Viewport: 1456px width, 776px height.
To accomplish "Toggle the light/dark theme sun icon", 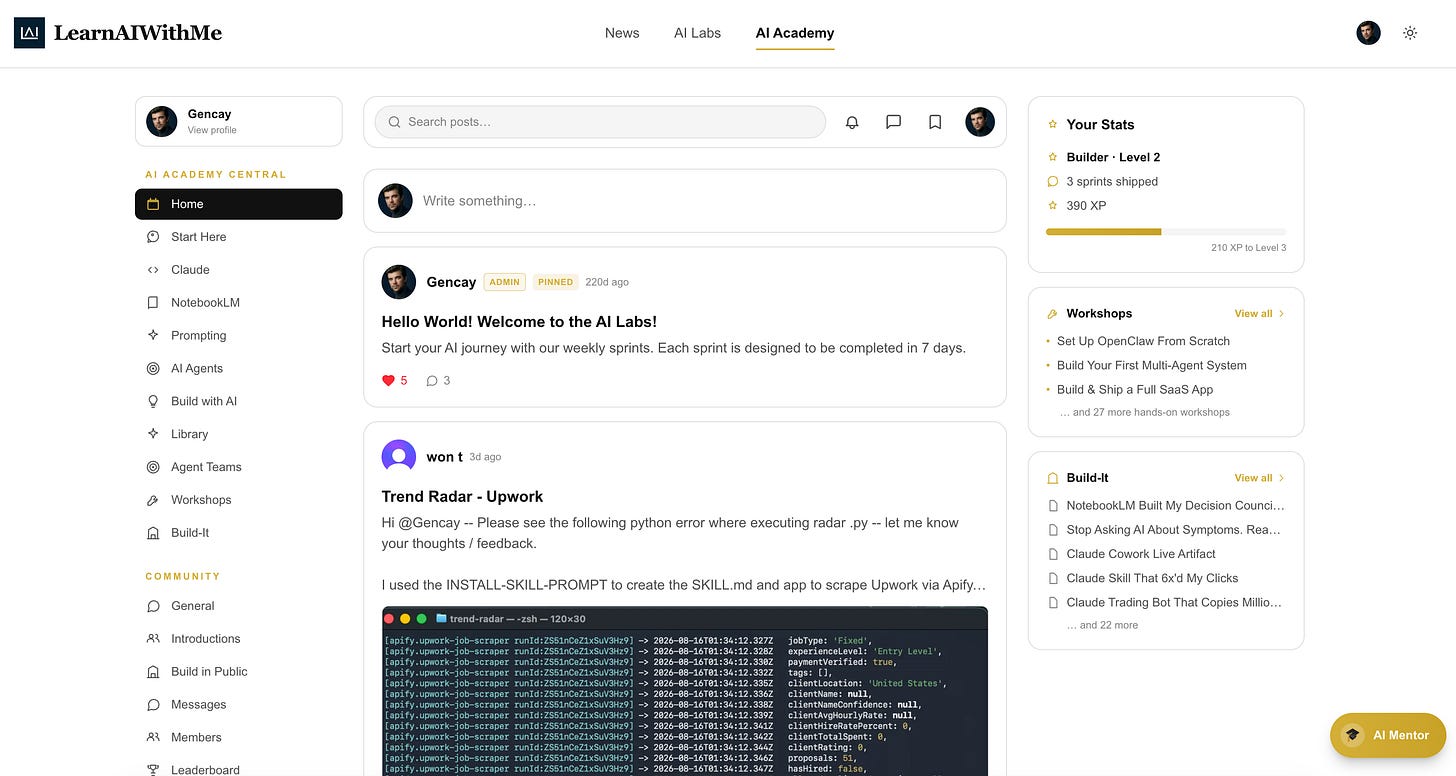I will [x=1410, y=33].
